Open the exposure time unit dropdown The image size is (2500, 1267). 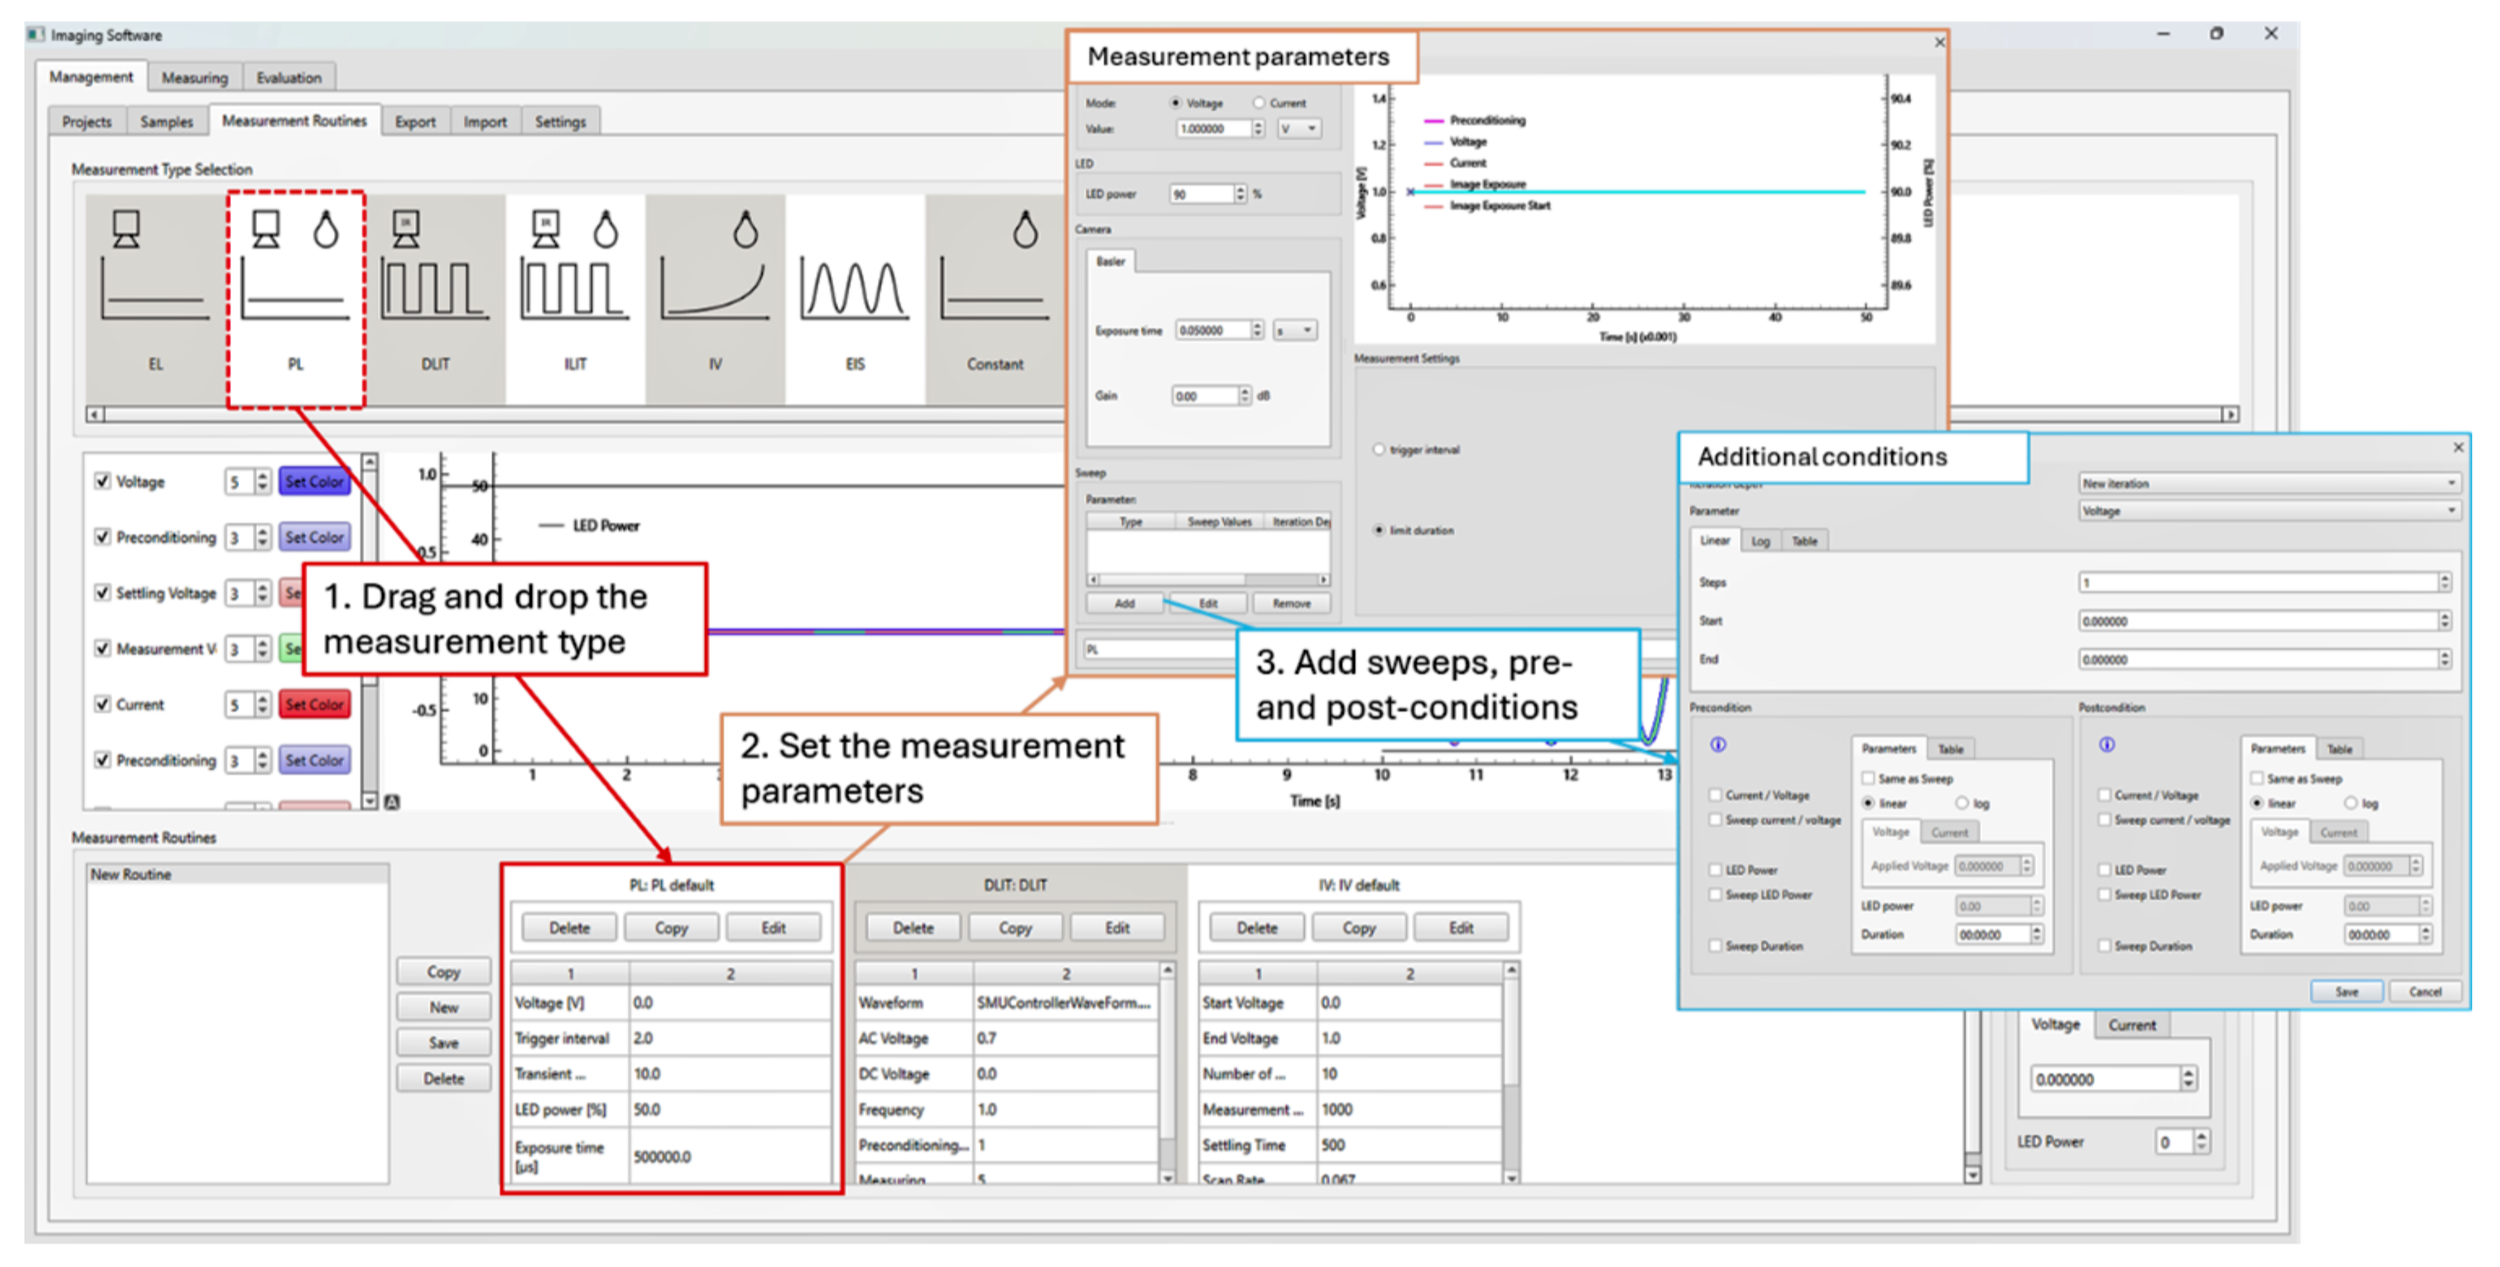click(x=1295, y=330)
